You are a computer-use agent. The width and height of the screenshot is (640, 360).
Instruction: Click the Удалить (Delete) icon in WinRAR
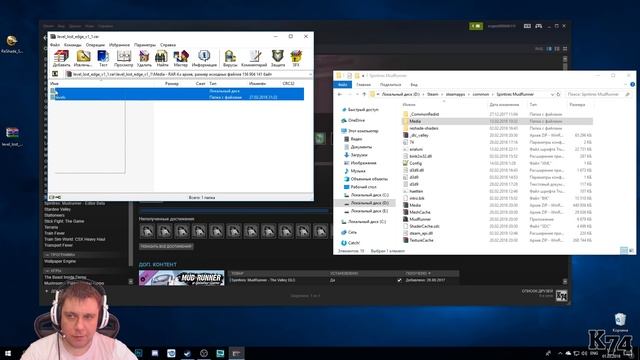(x=144, y=58)
